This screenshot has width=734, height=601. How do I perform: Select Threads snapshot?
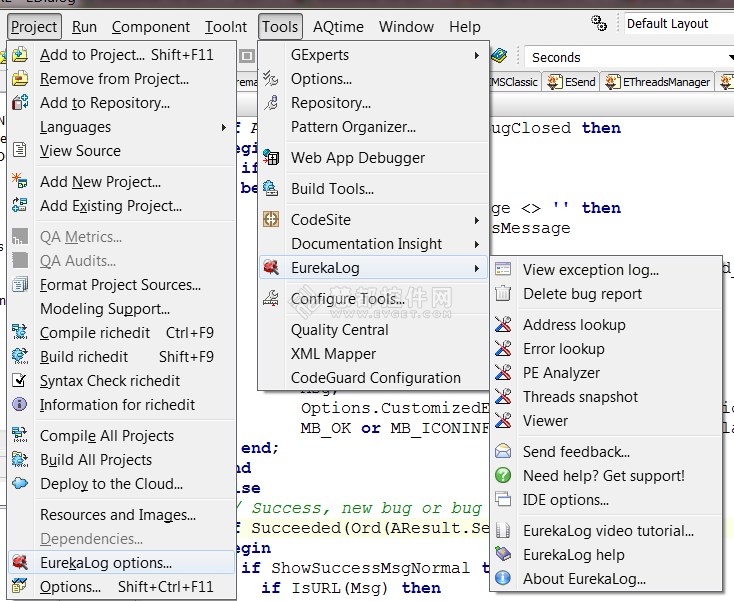coord(606,396)
